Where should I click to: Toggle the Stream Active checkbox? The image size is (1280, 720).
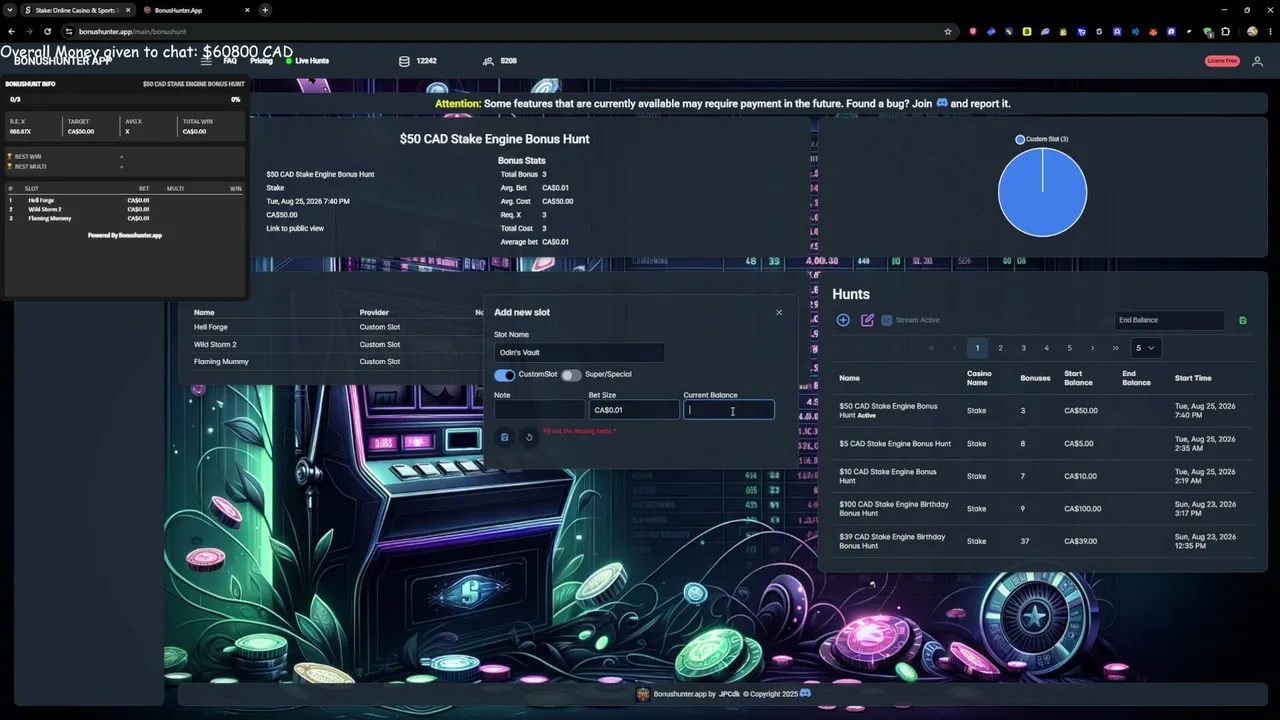886,320
